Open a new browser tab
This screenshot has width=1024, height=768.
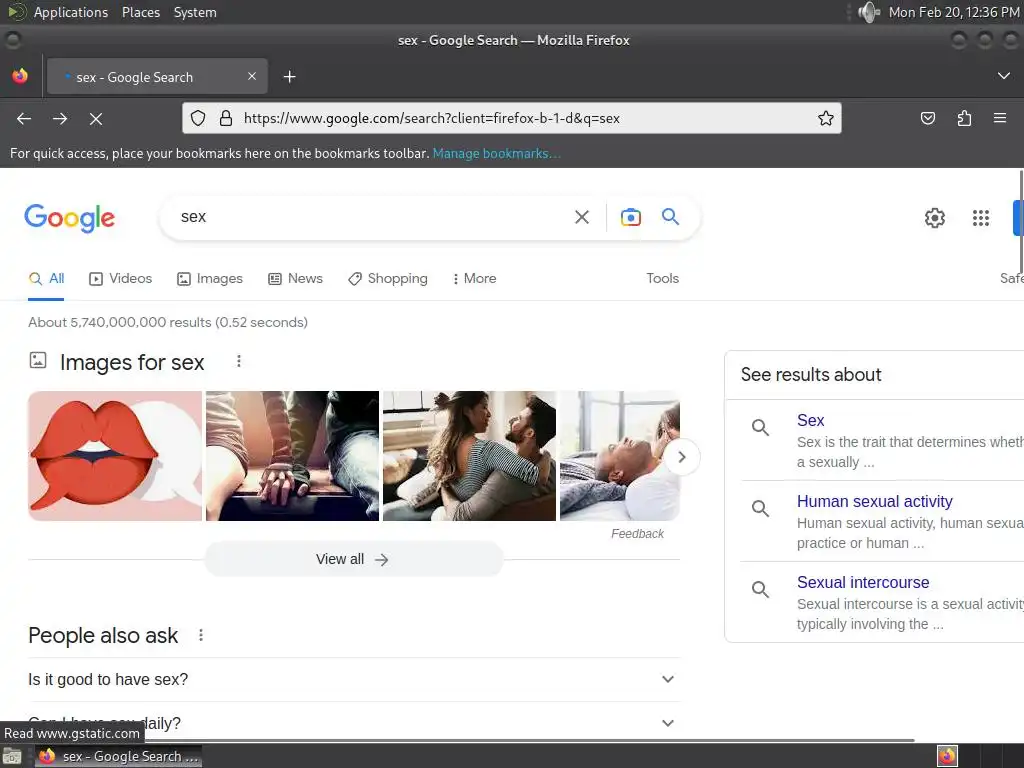click(289, 77)
